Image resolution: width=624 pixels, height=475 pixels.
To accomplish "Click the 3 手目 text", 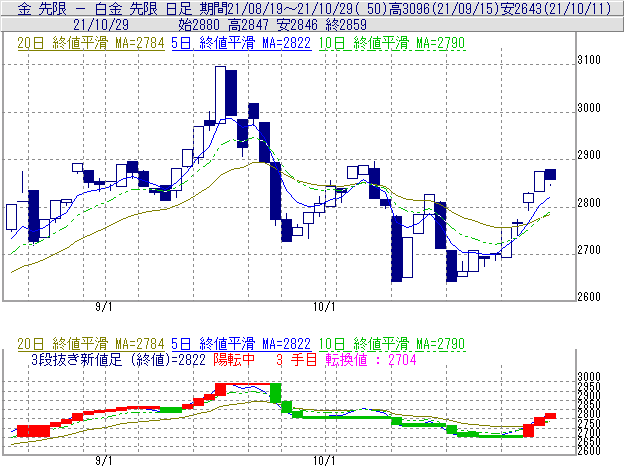I will pos(296,360).
